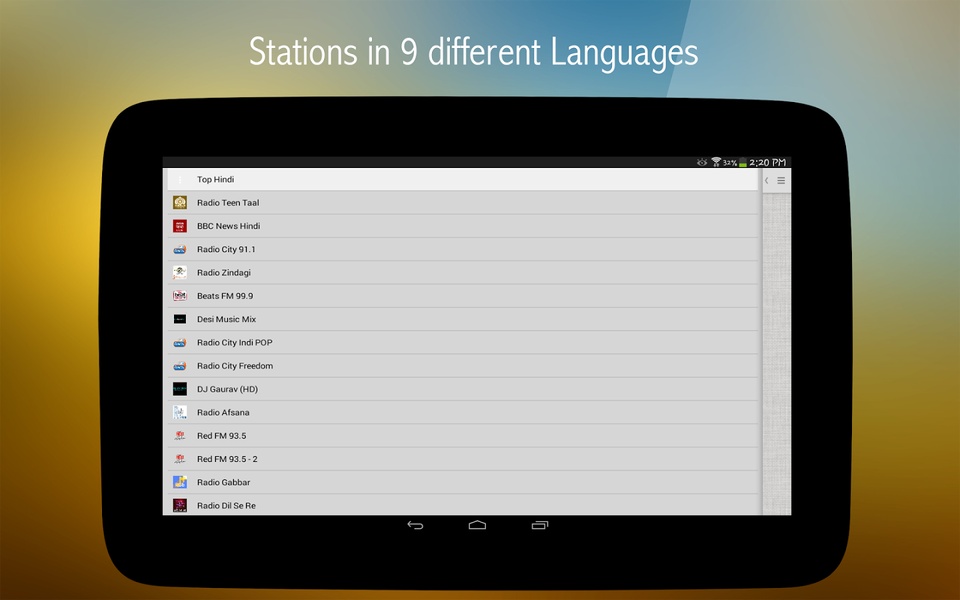Tap the Radio City Freedom logo icon
The image size is (960, 600).
point(179,366)
